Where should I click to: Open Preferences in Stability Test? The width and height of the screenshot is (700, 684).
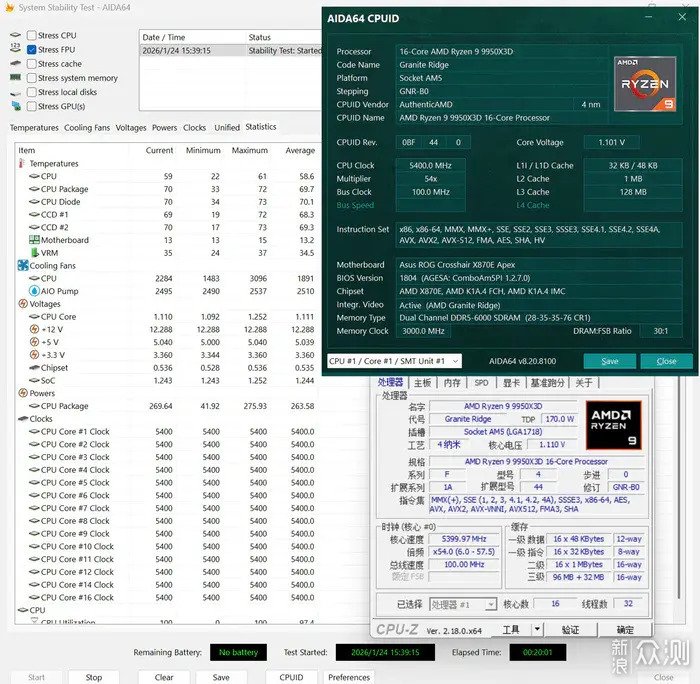tap(349, 677)
